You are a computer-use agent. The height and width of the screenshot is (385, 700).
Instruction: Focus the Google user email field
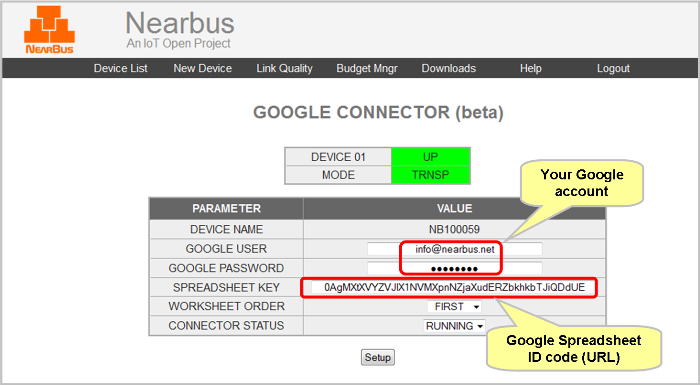(x=454, y=249)
